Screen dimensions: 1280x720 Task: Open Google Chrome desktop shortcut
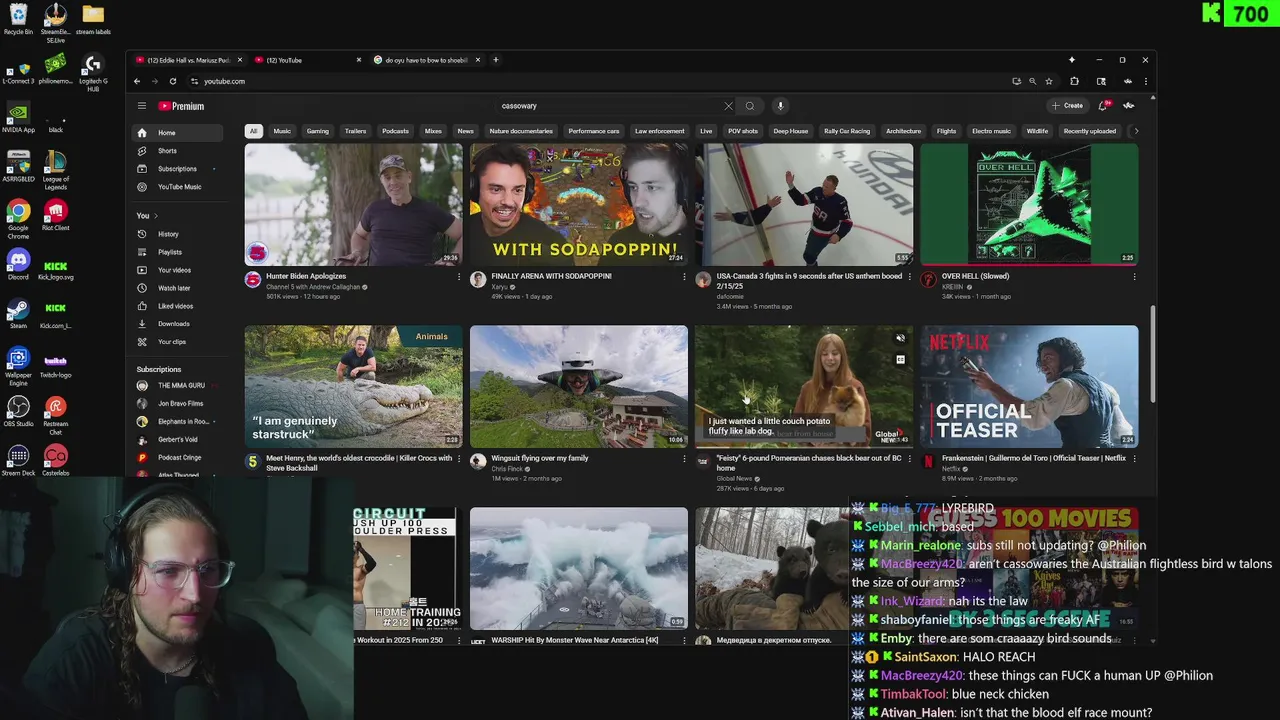tap(18, 219)
